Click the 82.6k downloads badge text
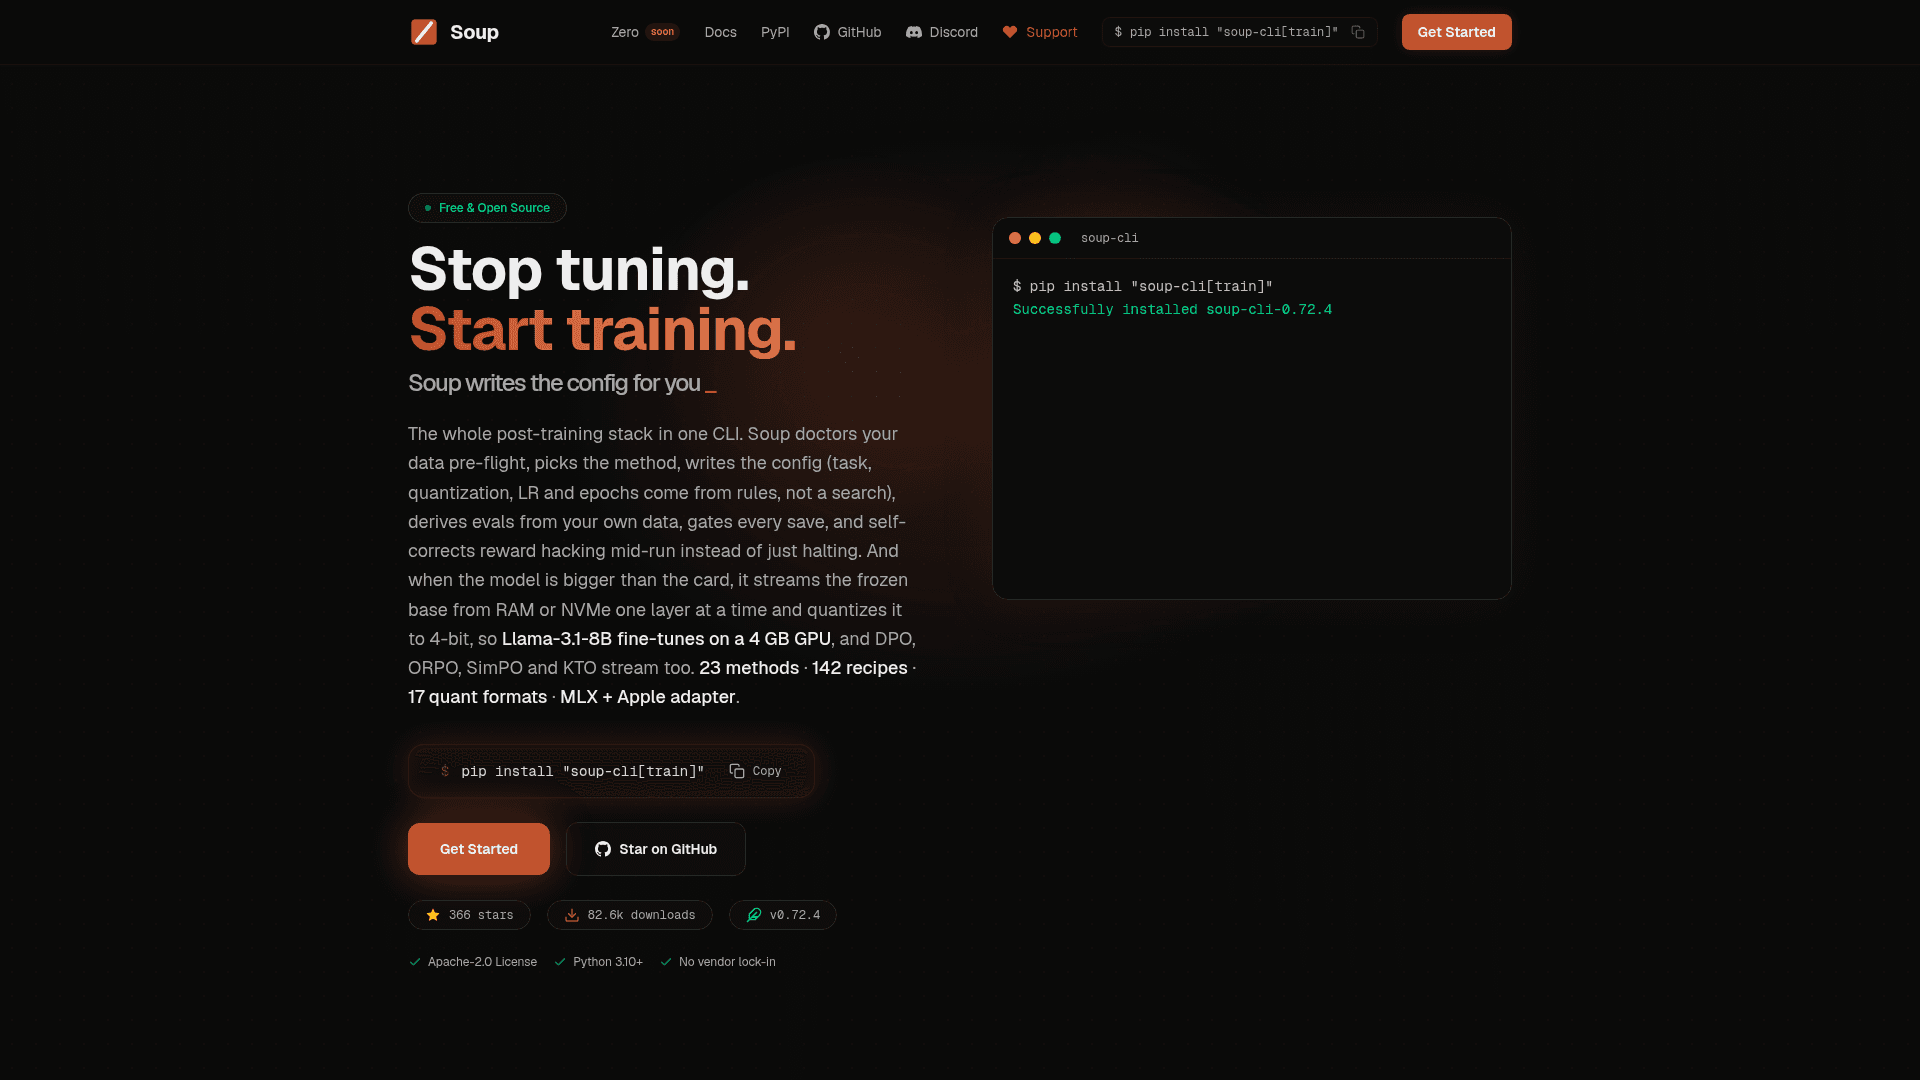Viewport: 1920px width, 1080px height. coord(641,915)
